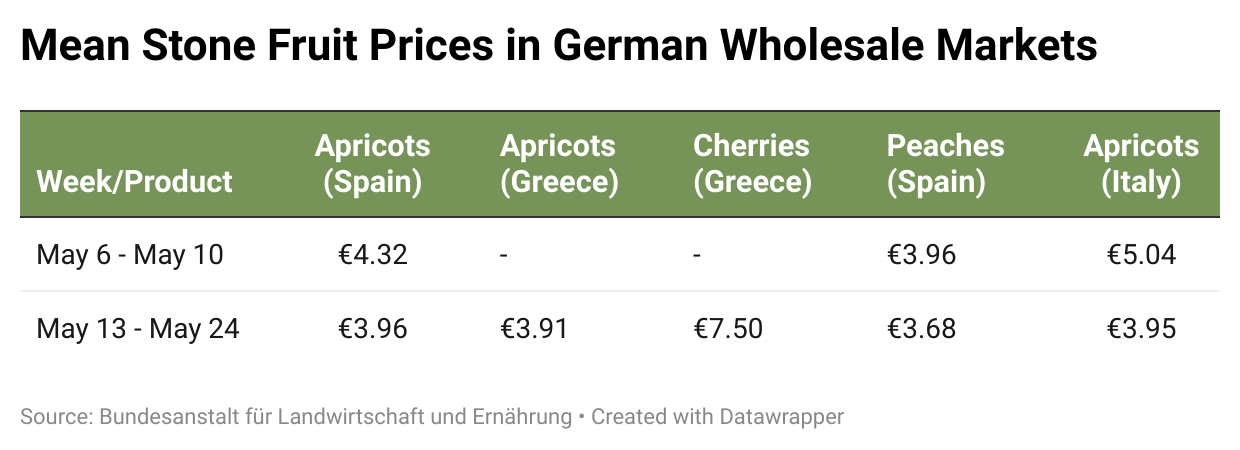Open the Created with Datawrapper link
This screenshot has width=1240, height=450.
click(717, 416)
